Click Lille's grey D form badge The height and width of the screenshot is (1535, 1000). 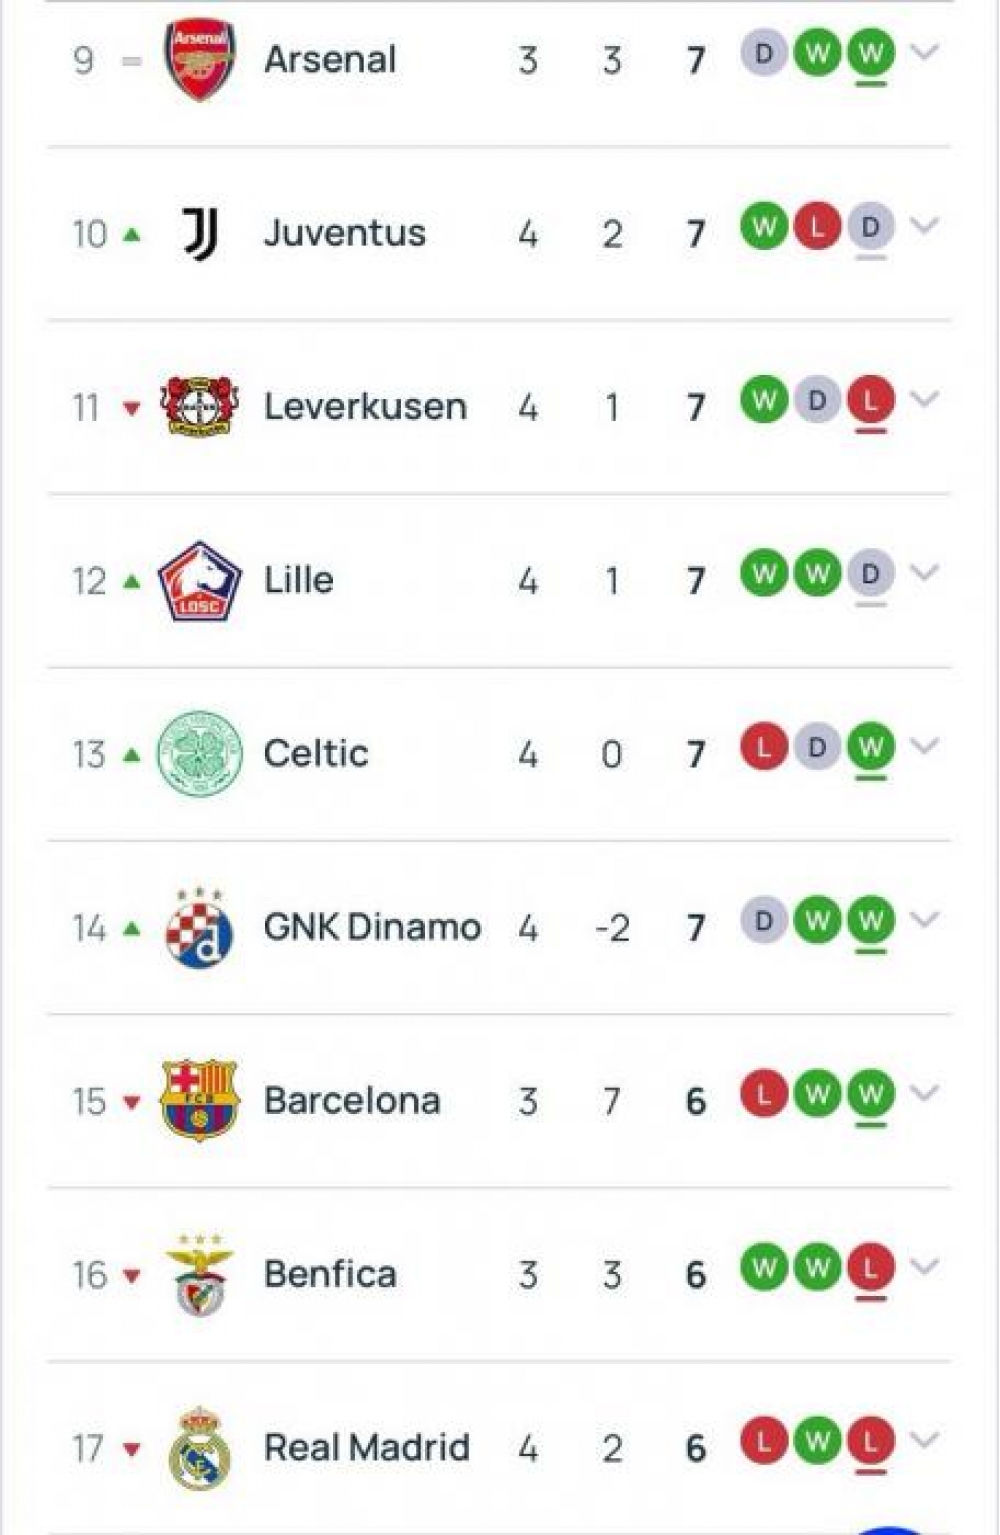click(870, 574)
